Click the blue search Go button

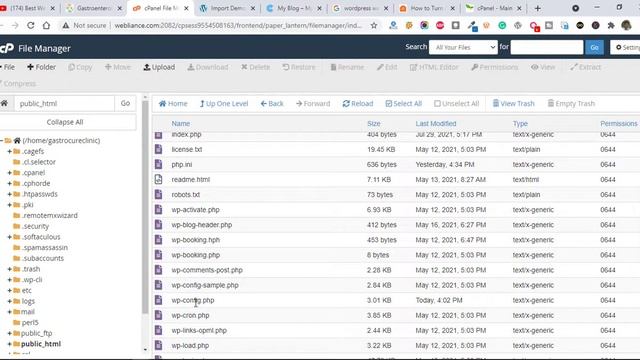594,47
